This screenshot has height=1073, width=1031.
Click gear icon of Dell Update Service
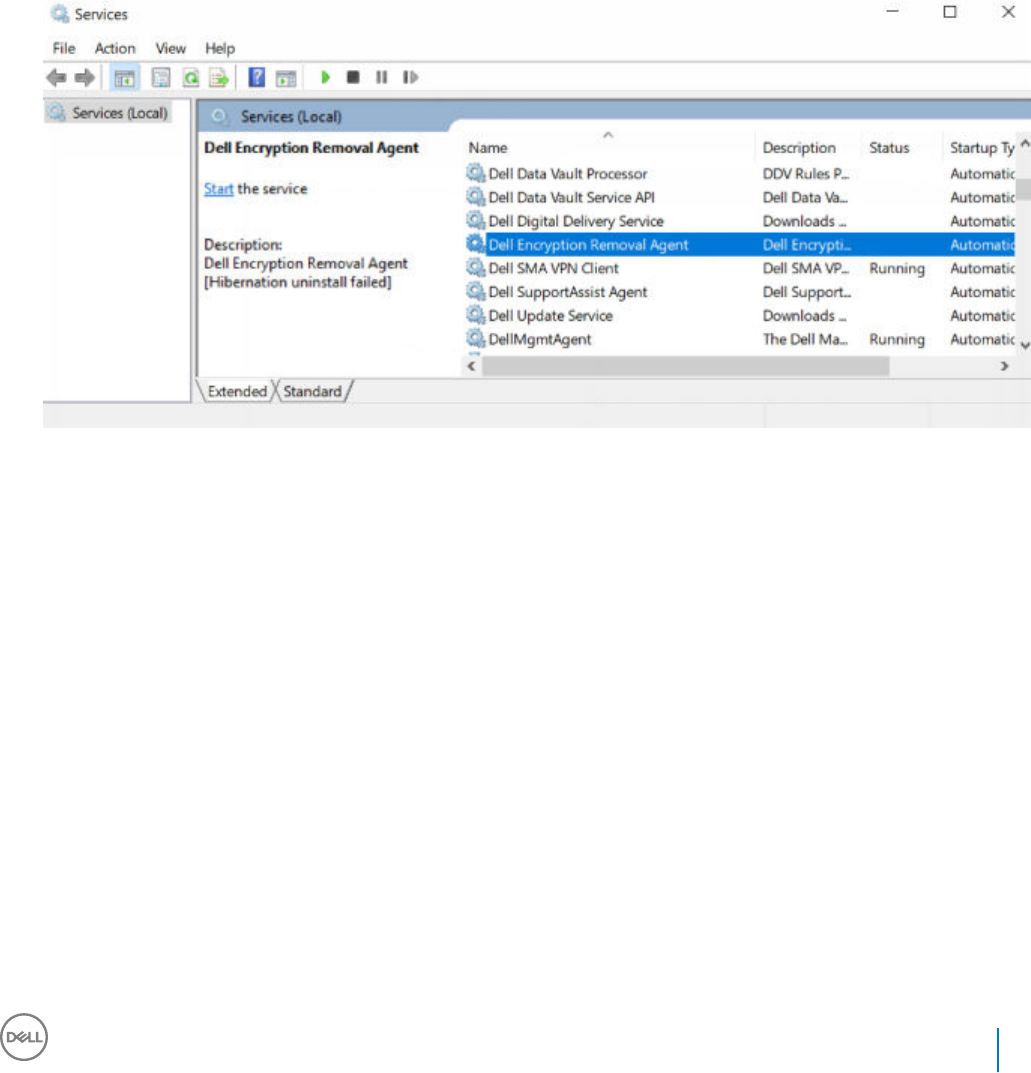[x=475, y=315]
